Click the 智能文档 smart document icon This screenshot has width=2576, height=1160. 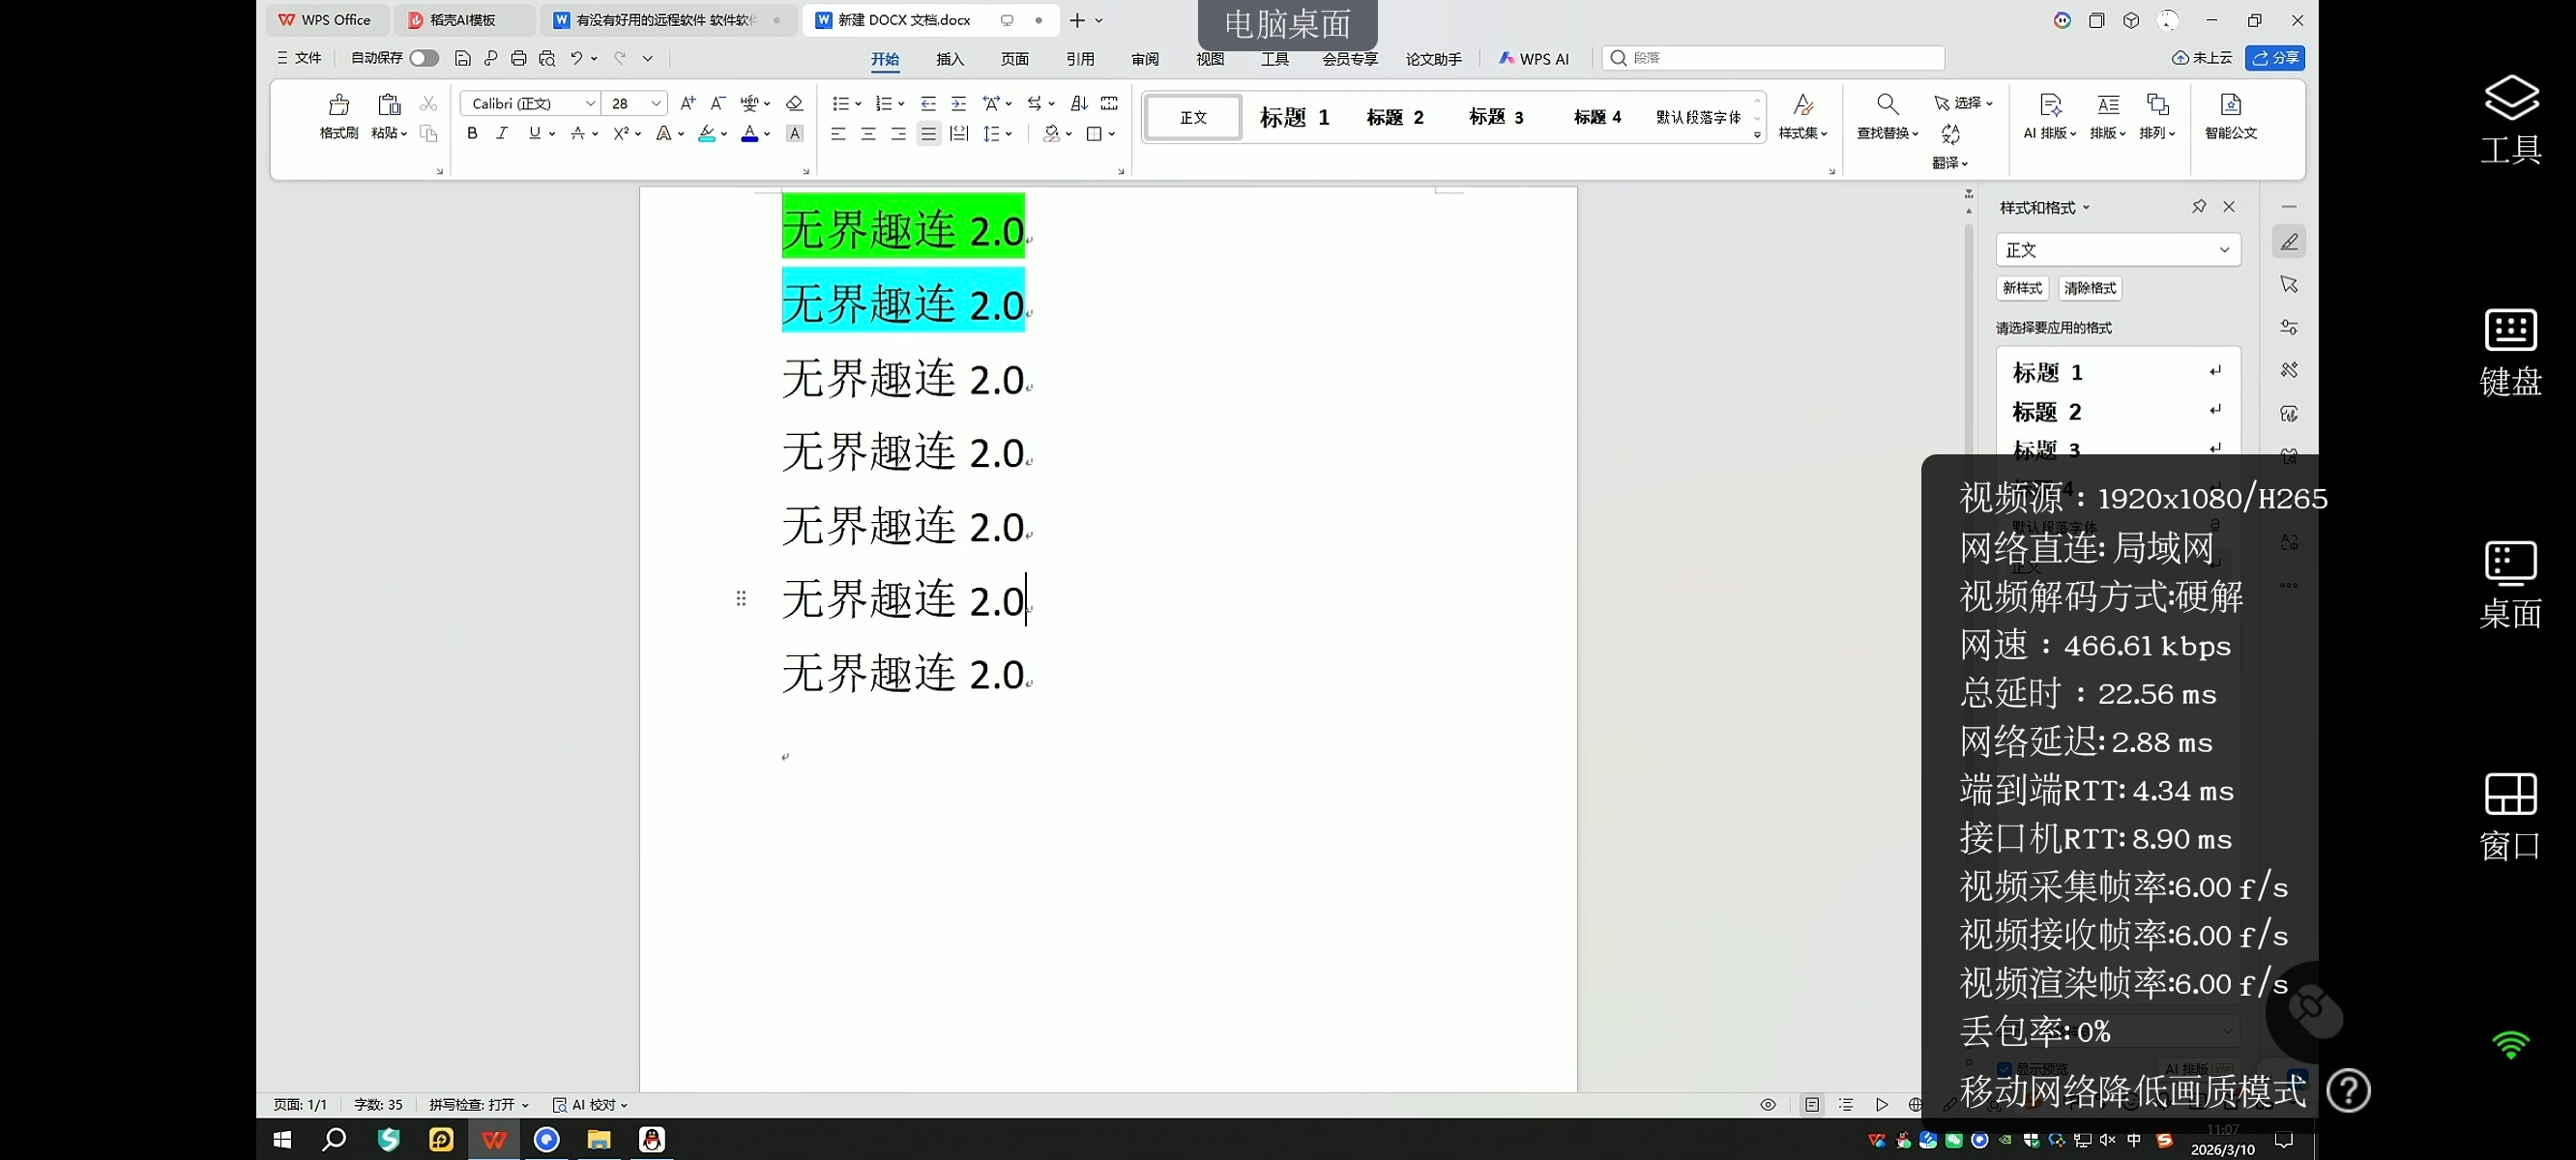[2231, 117]
